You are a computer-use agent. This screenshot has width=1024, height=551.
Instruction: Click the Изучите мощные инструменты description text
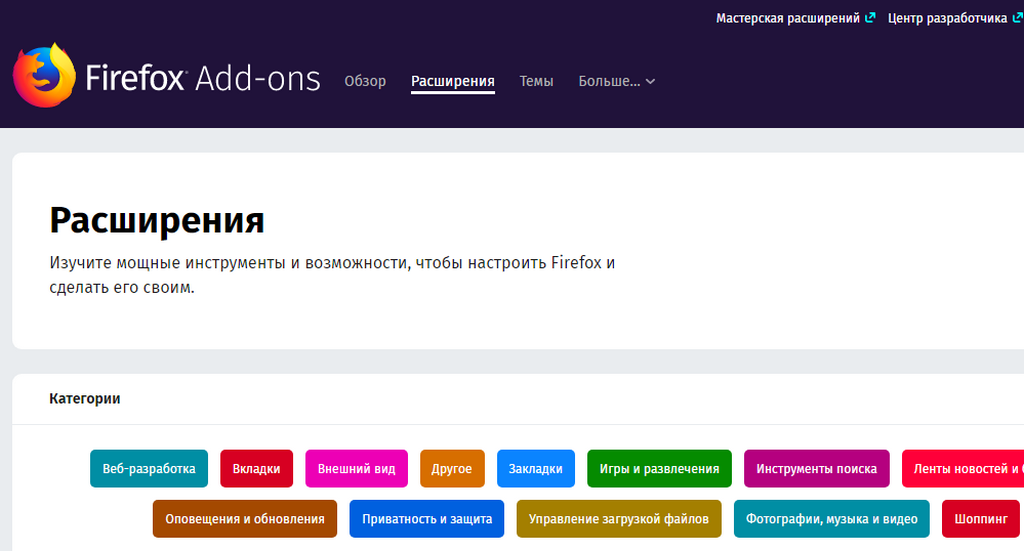coord(332,274)
